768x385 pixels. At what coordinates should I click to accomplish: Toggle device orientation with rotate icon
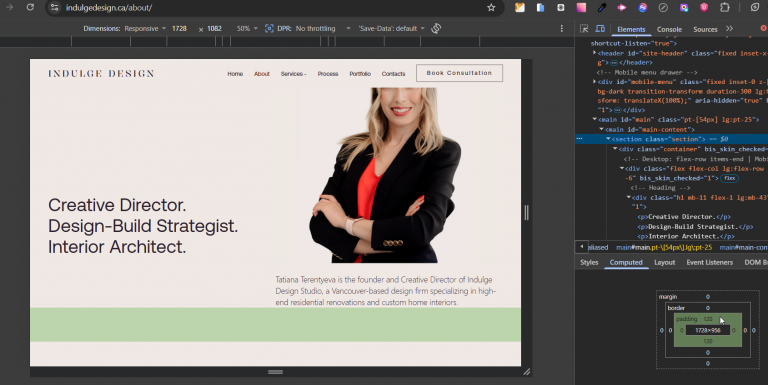(436, 28)
